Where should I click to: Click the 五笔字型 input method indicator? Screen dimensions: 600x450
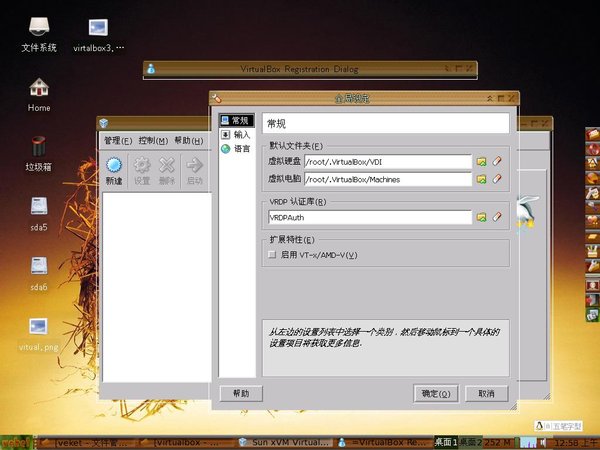558,426
